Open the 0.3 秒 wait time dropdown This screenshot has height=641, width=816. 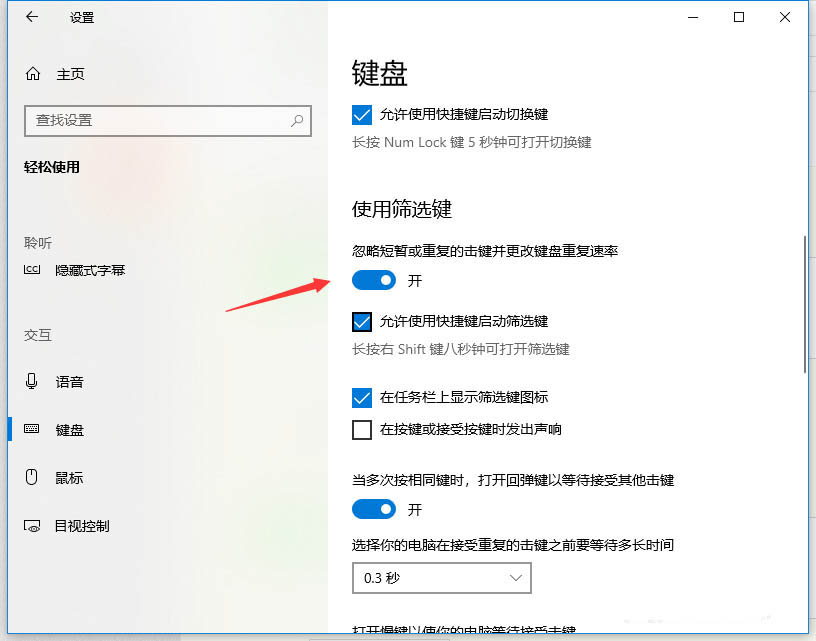[x=442, y=578]
